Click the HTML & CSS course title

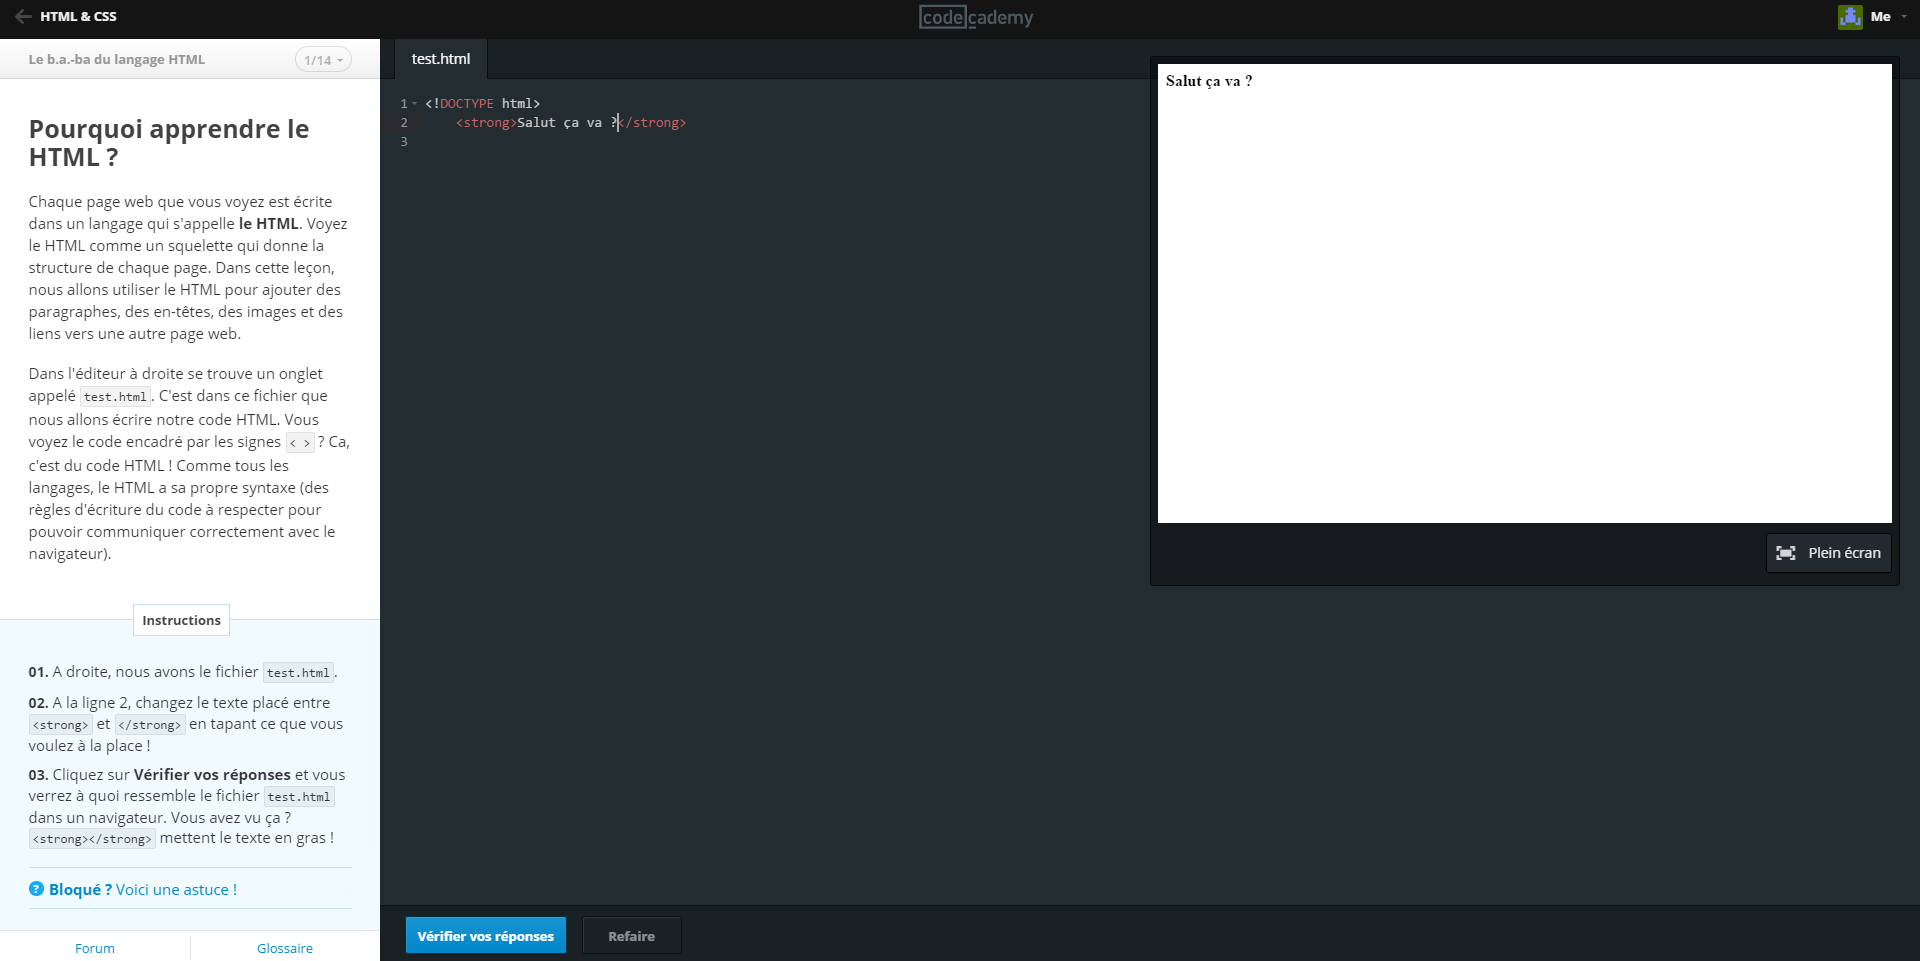(78, 17)
